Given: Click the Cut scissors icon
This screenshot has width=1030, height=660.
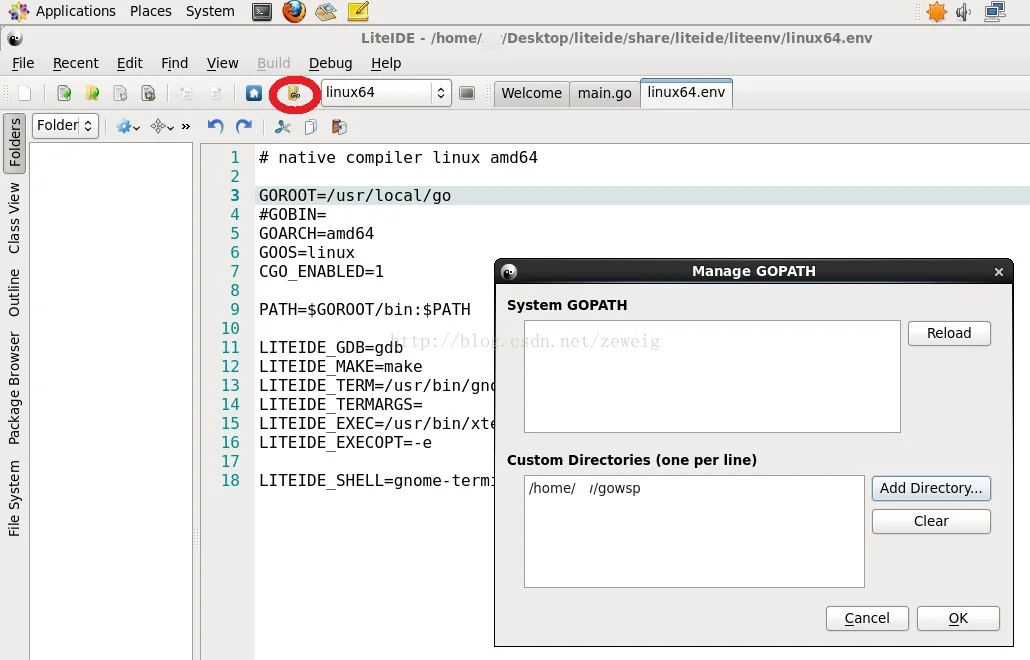Looking at the screenshot, I should click(x=283, y=126).
